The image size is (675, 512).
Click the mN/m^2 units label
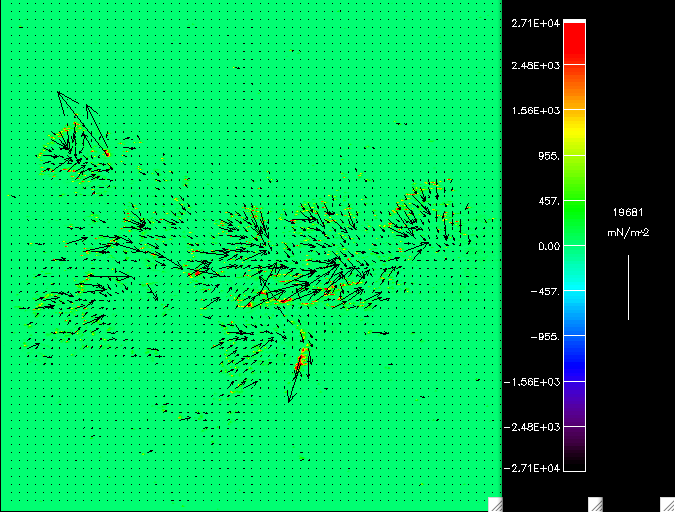click(628, 233)
